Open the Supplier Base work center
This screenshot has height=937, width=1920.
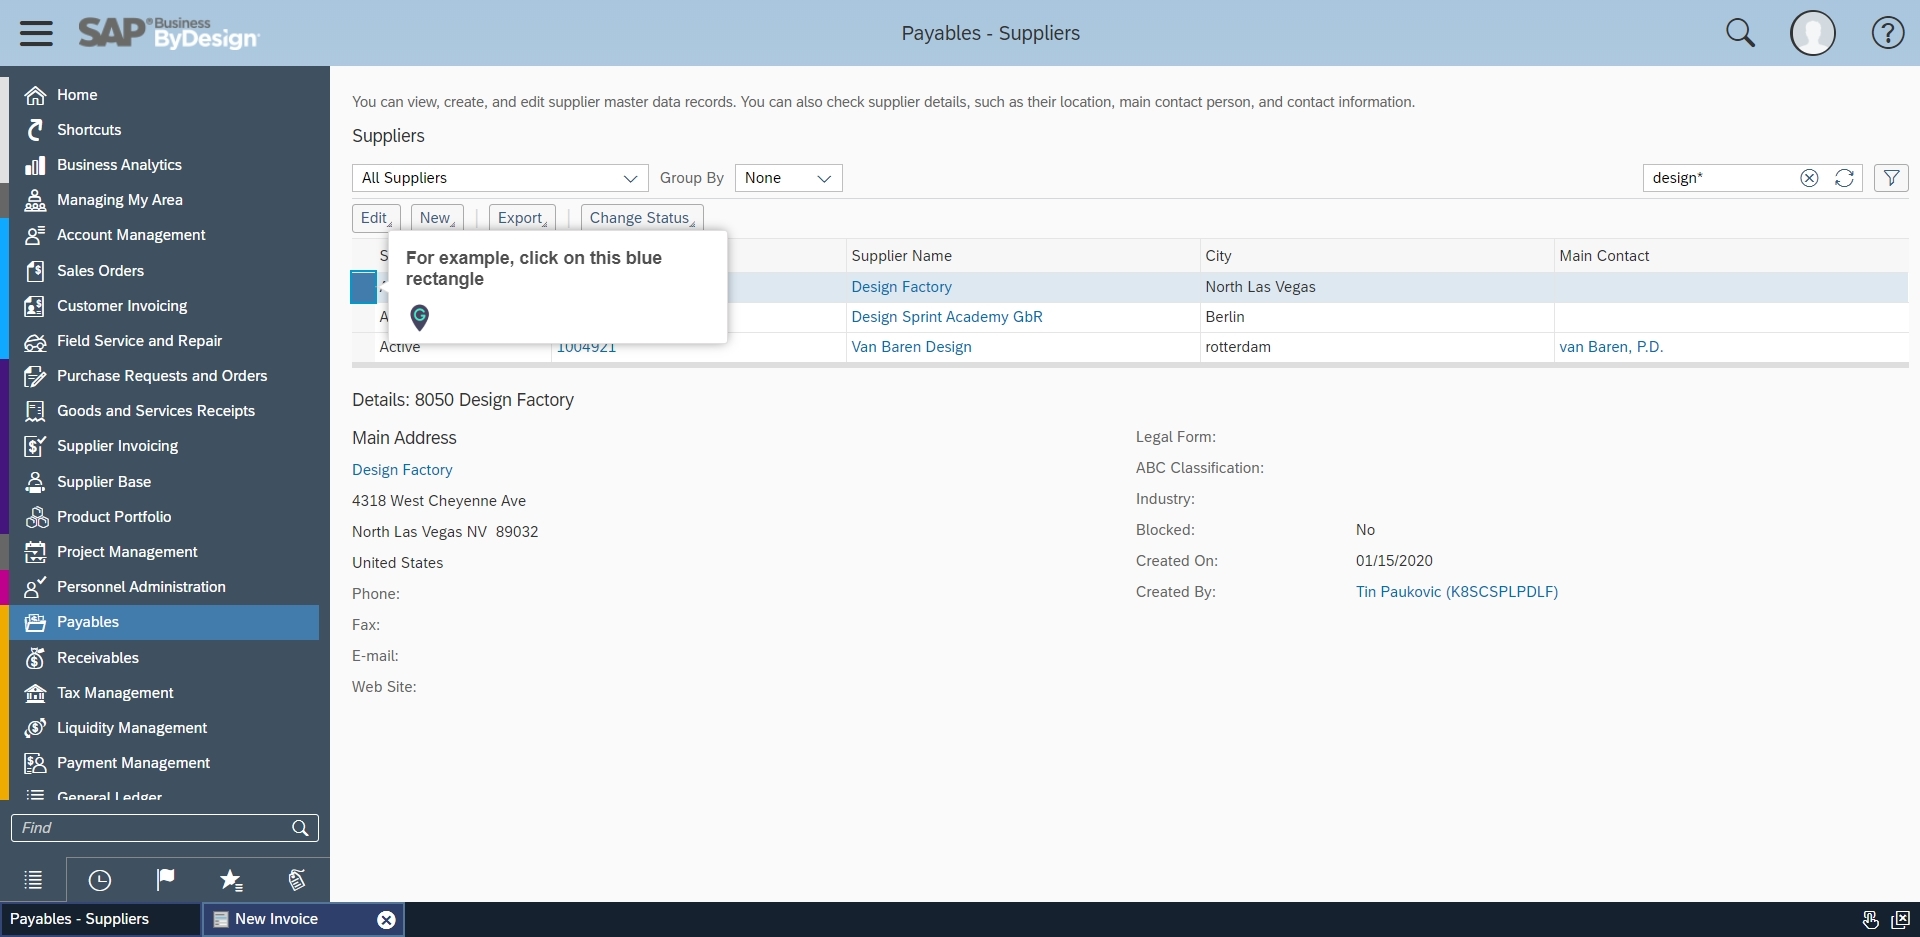tap(164, 482)
